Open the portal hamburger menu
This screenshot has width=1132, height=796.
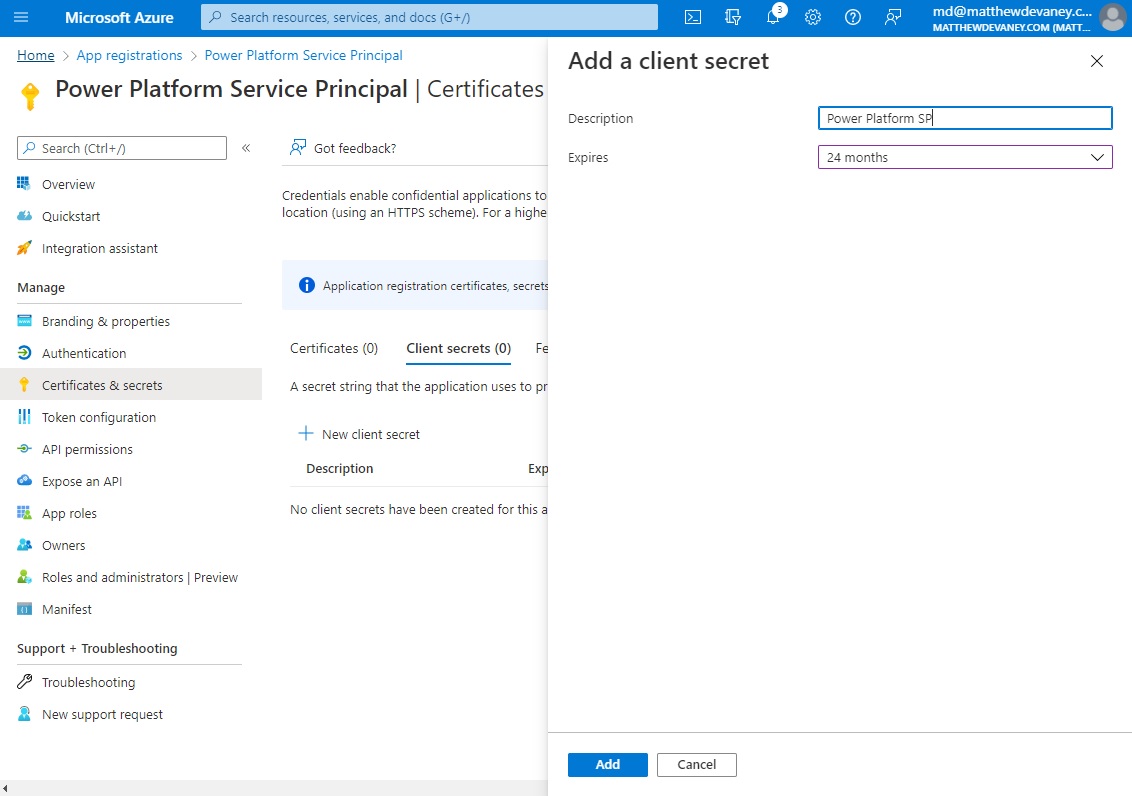(22, 17)
